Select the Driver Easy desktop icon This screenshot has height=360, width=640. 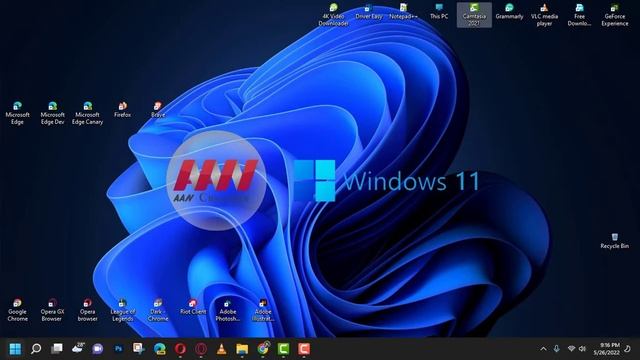click(x=368, y=12)
